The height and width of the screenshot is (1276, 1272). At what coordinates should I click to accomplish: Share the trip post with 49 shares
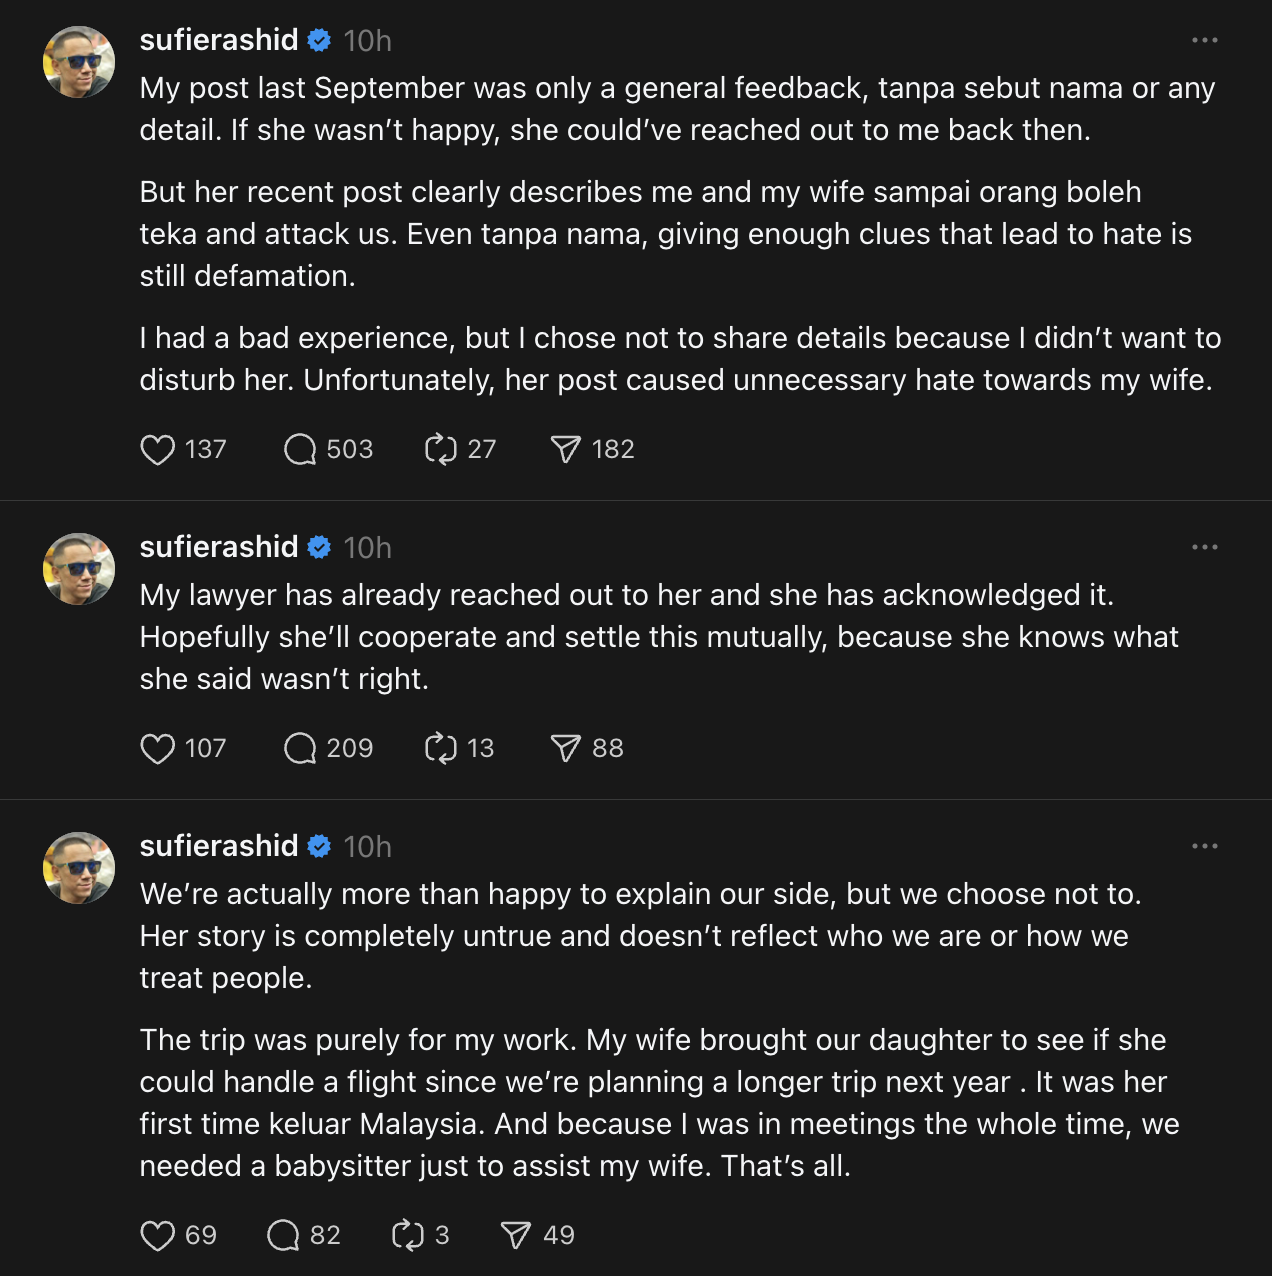pyautogui.click(x=515, y=1236)
